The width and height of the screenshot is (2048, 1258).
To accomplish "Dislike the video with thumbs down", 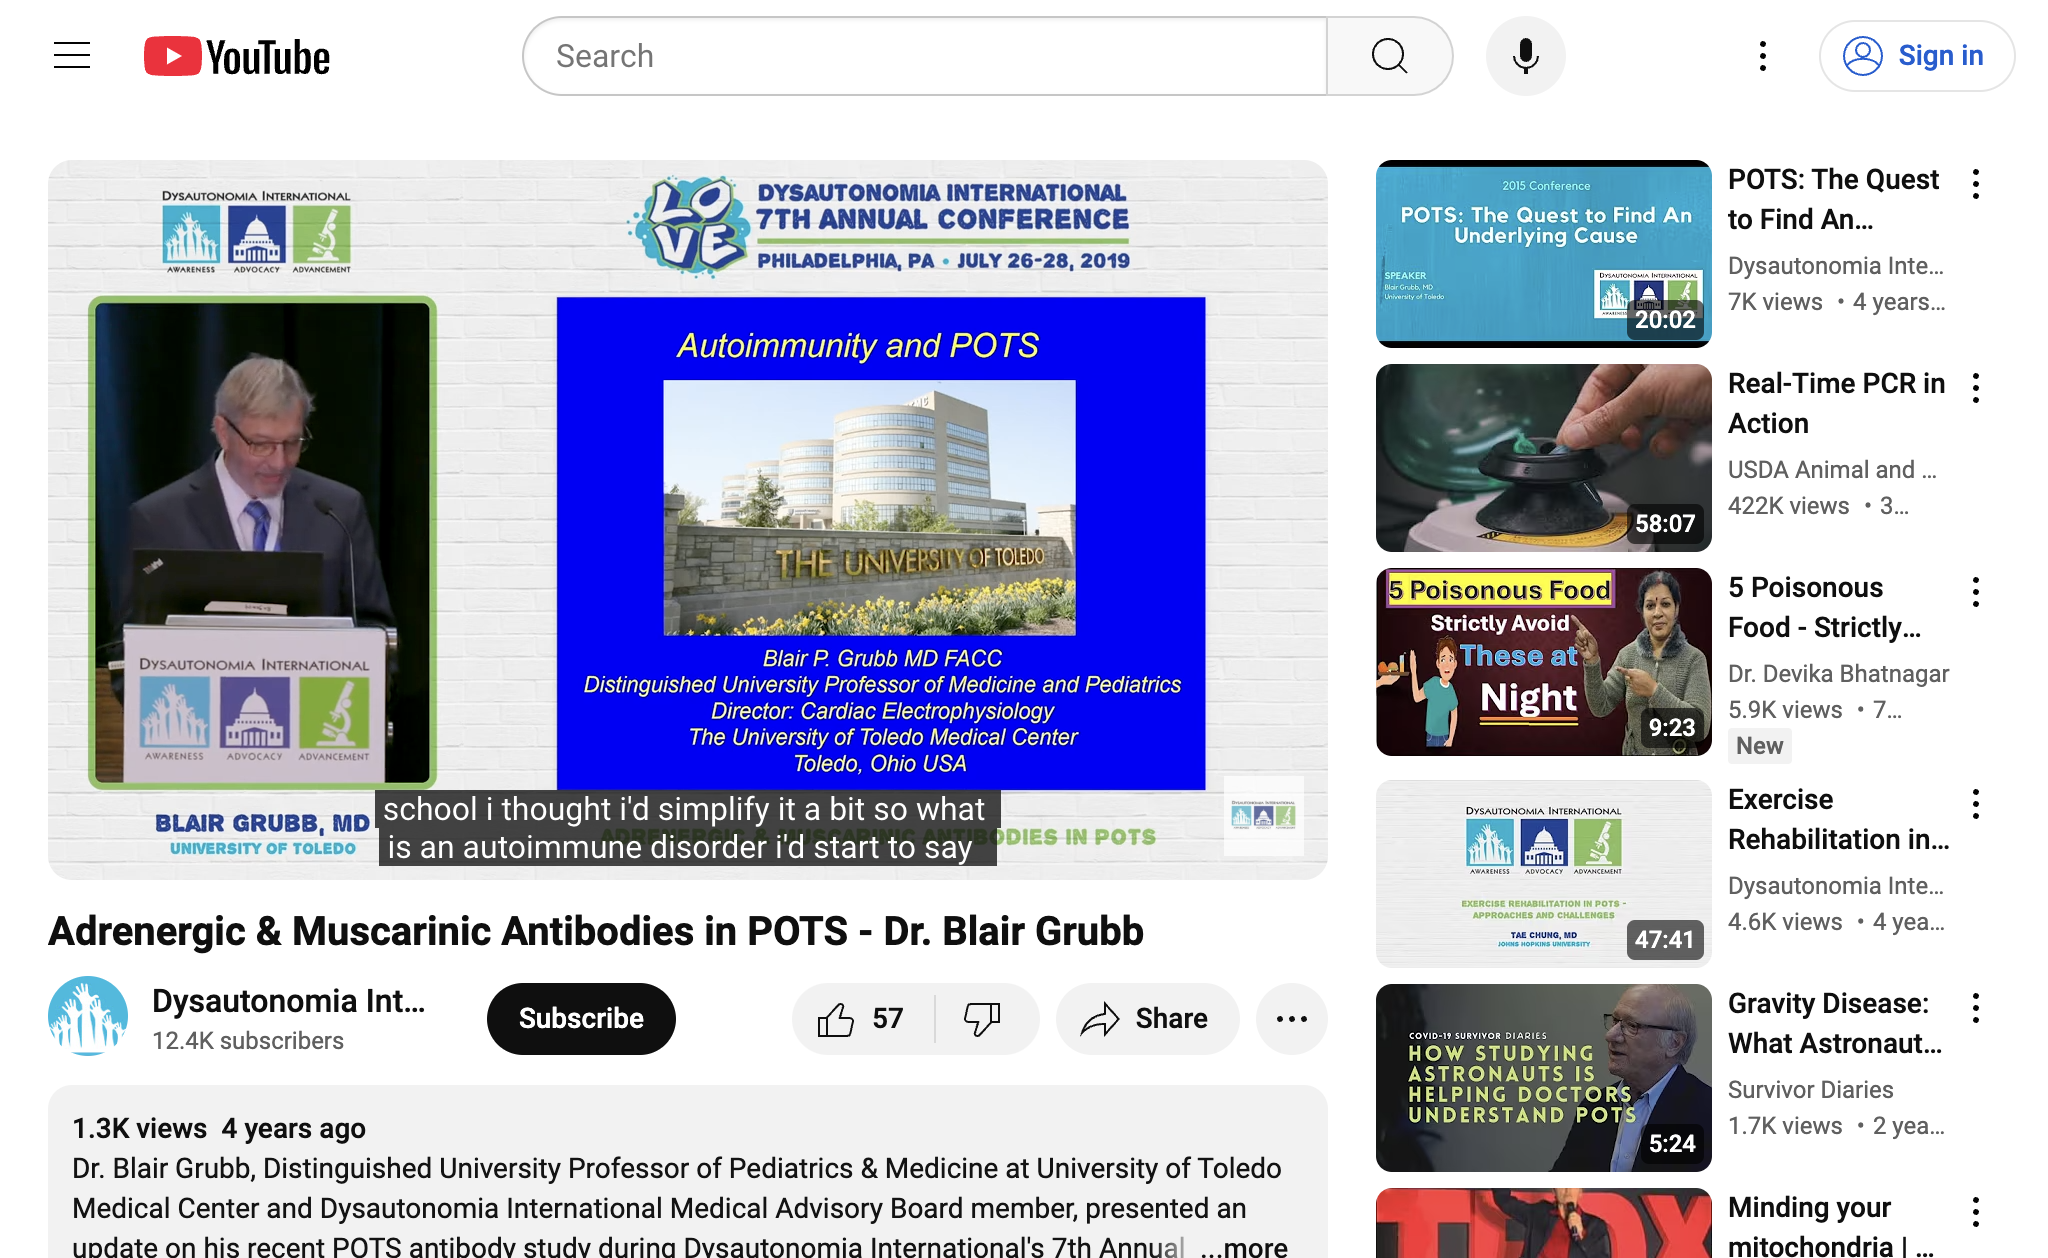I will pos(984,1019).
